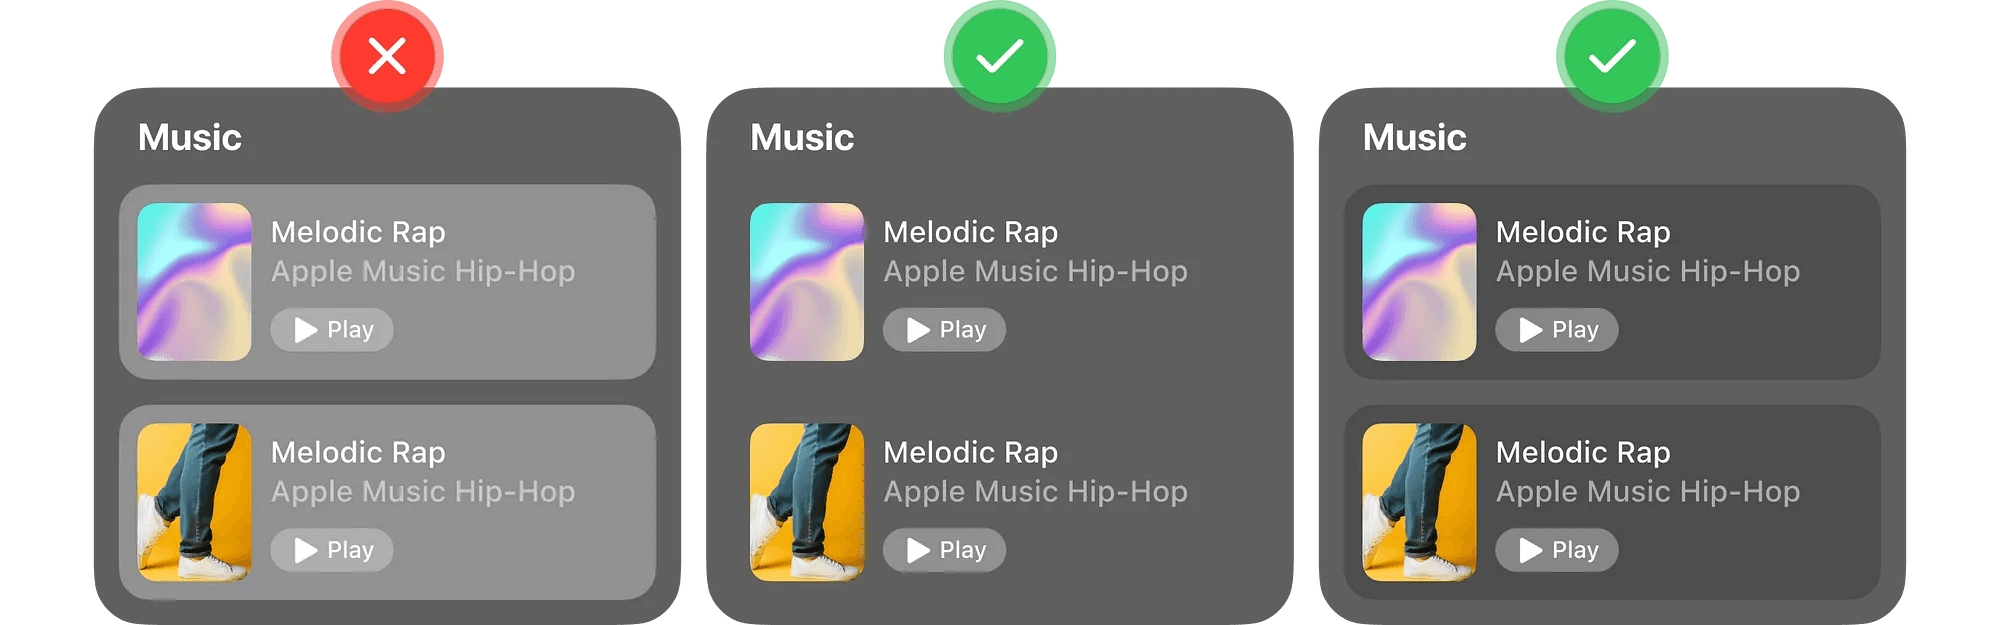The image size is (2000, 625).
Task: Open colorful swirl album art in middle panel
Action: point(807,282)
